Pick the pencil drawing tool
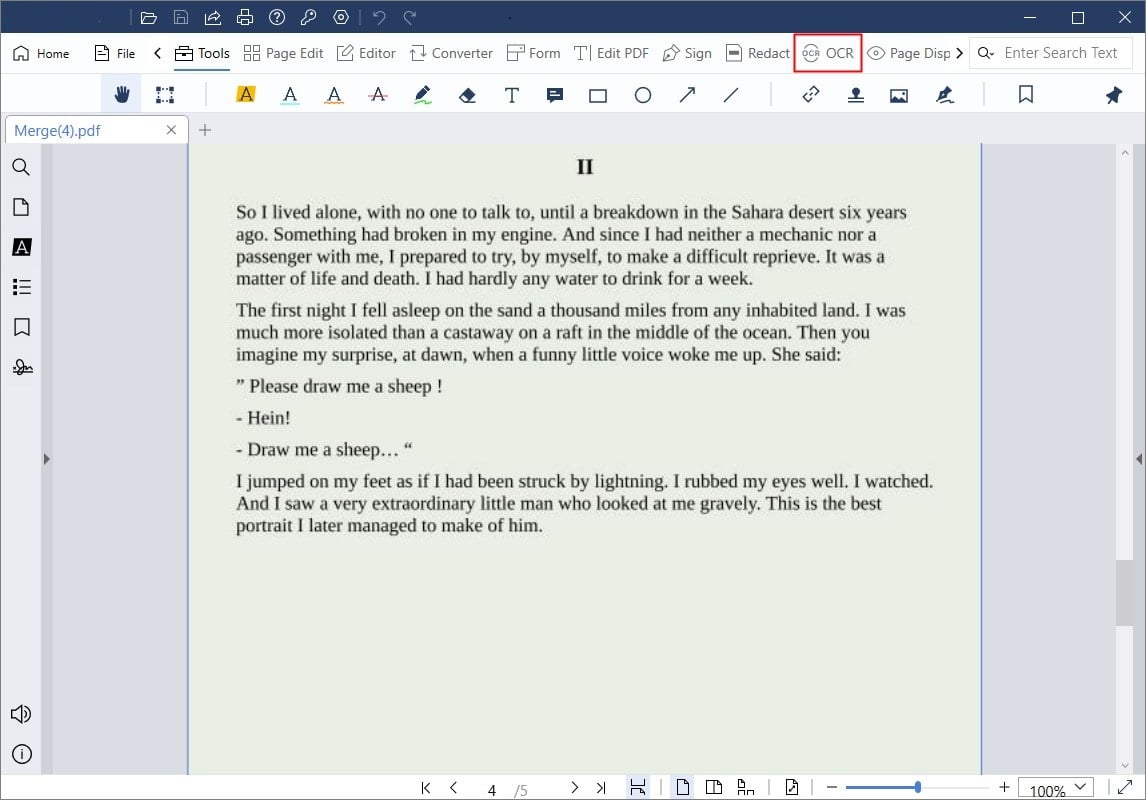Viewport: 1146px width, 800px height. 422,95
